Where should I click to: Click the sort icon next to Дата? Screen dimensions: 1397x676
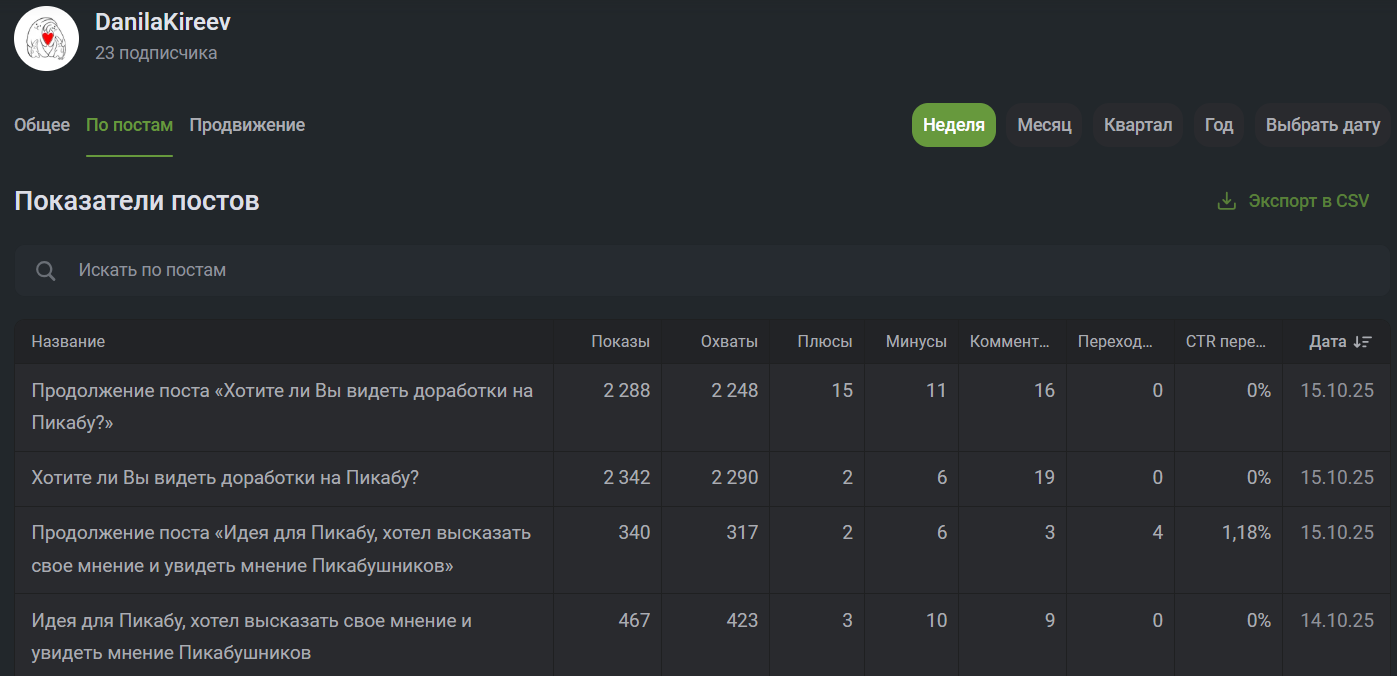click(x=1362, y=342)
